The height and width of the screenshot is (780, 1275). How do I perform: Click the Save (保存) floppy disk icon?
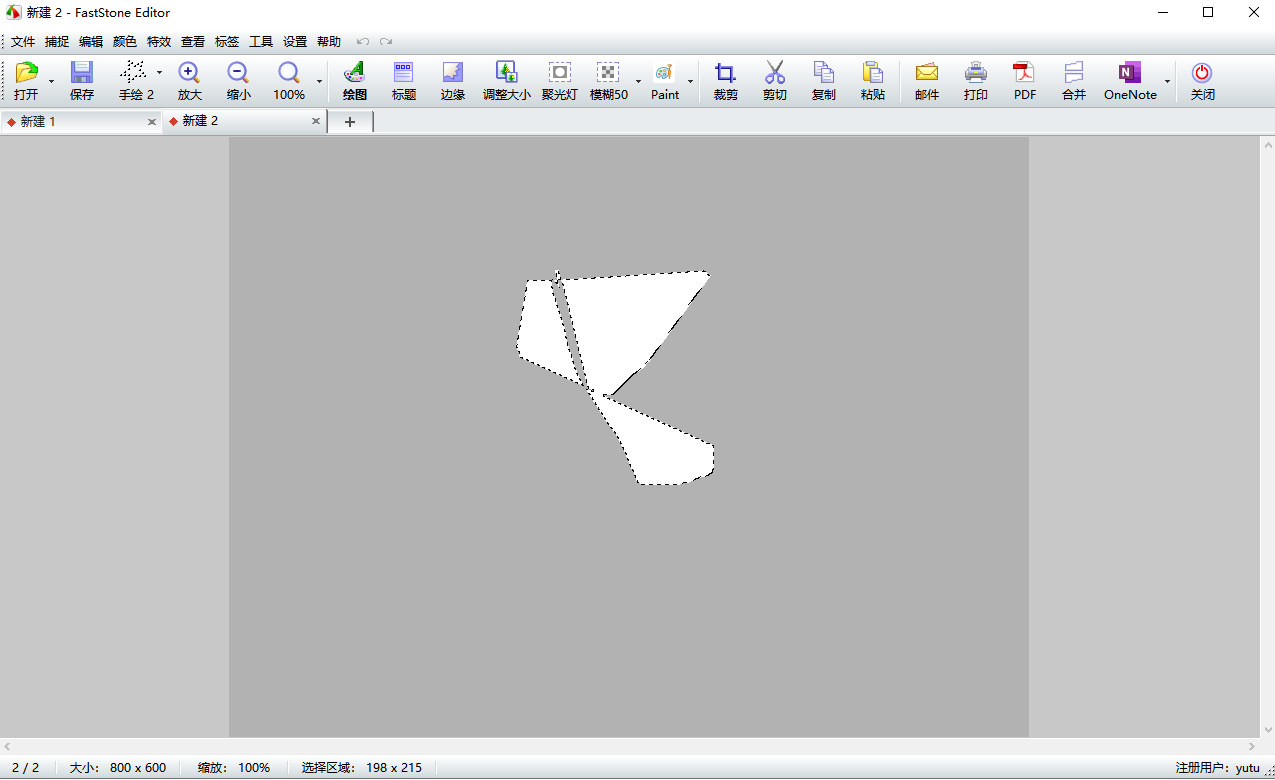(81, 74)
